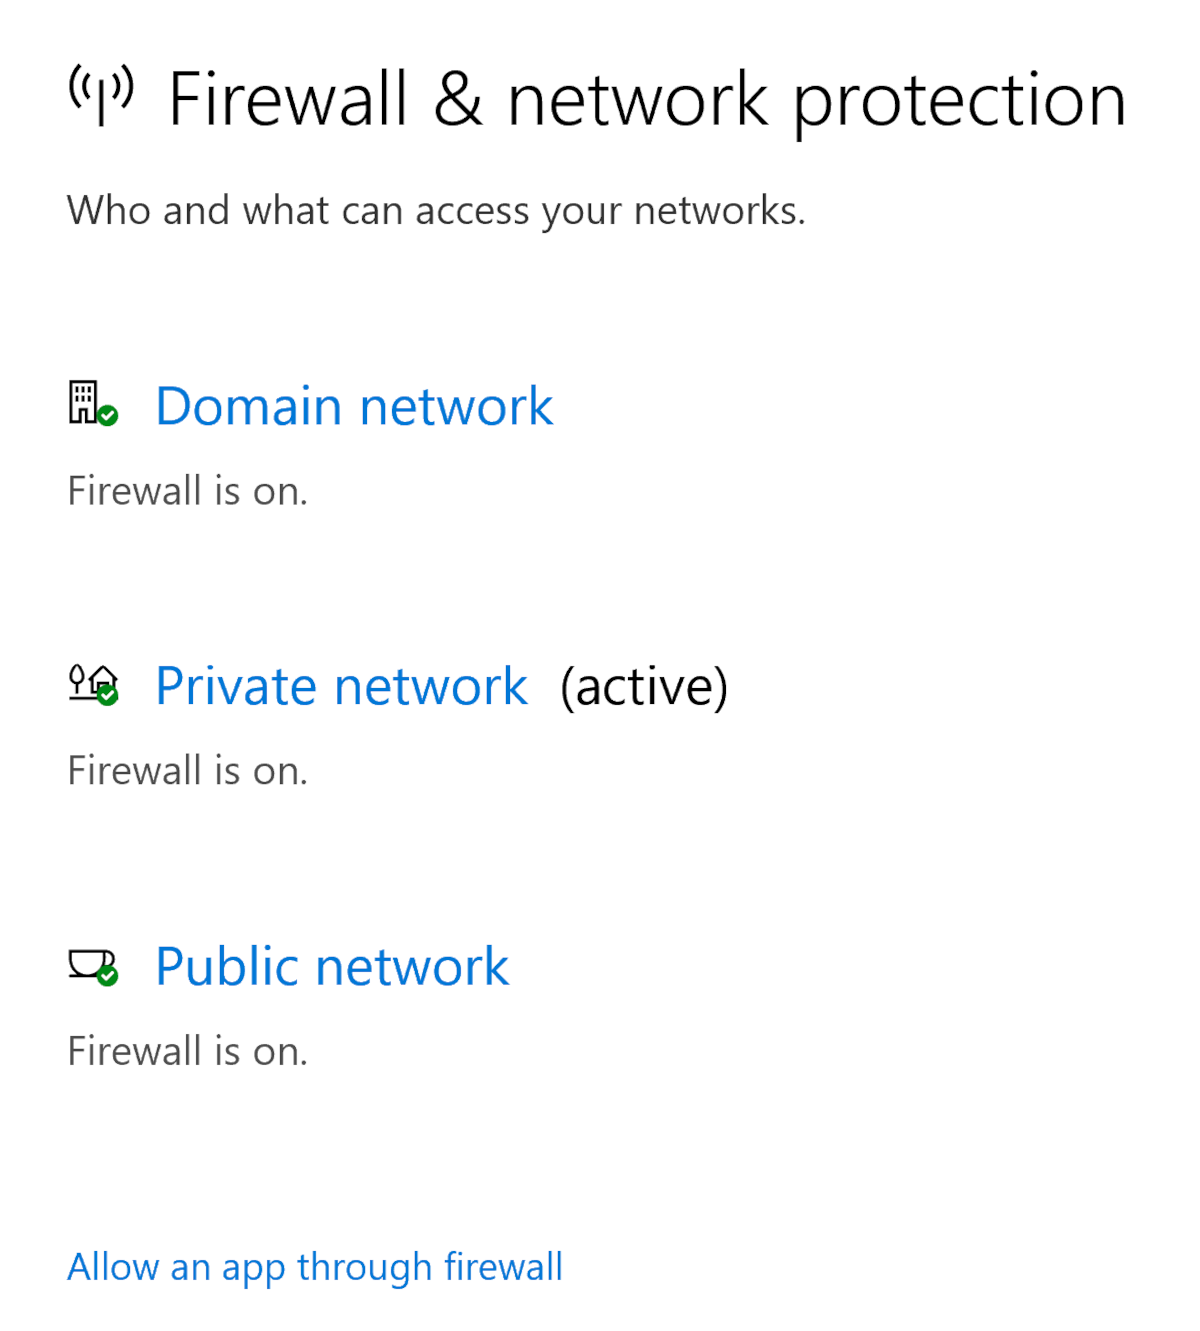Open Private network settings

click(341, 686)
